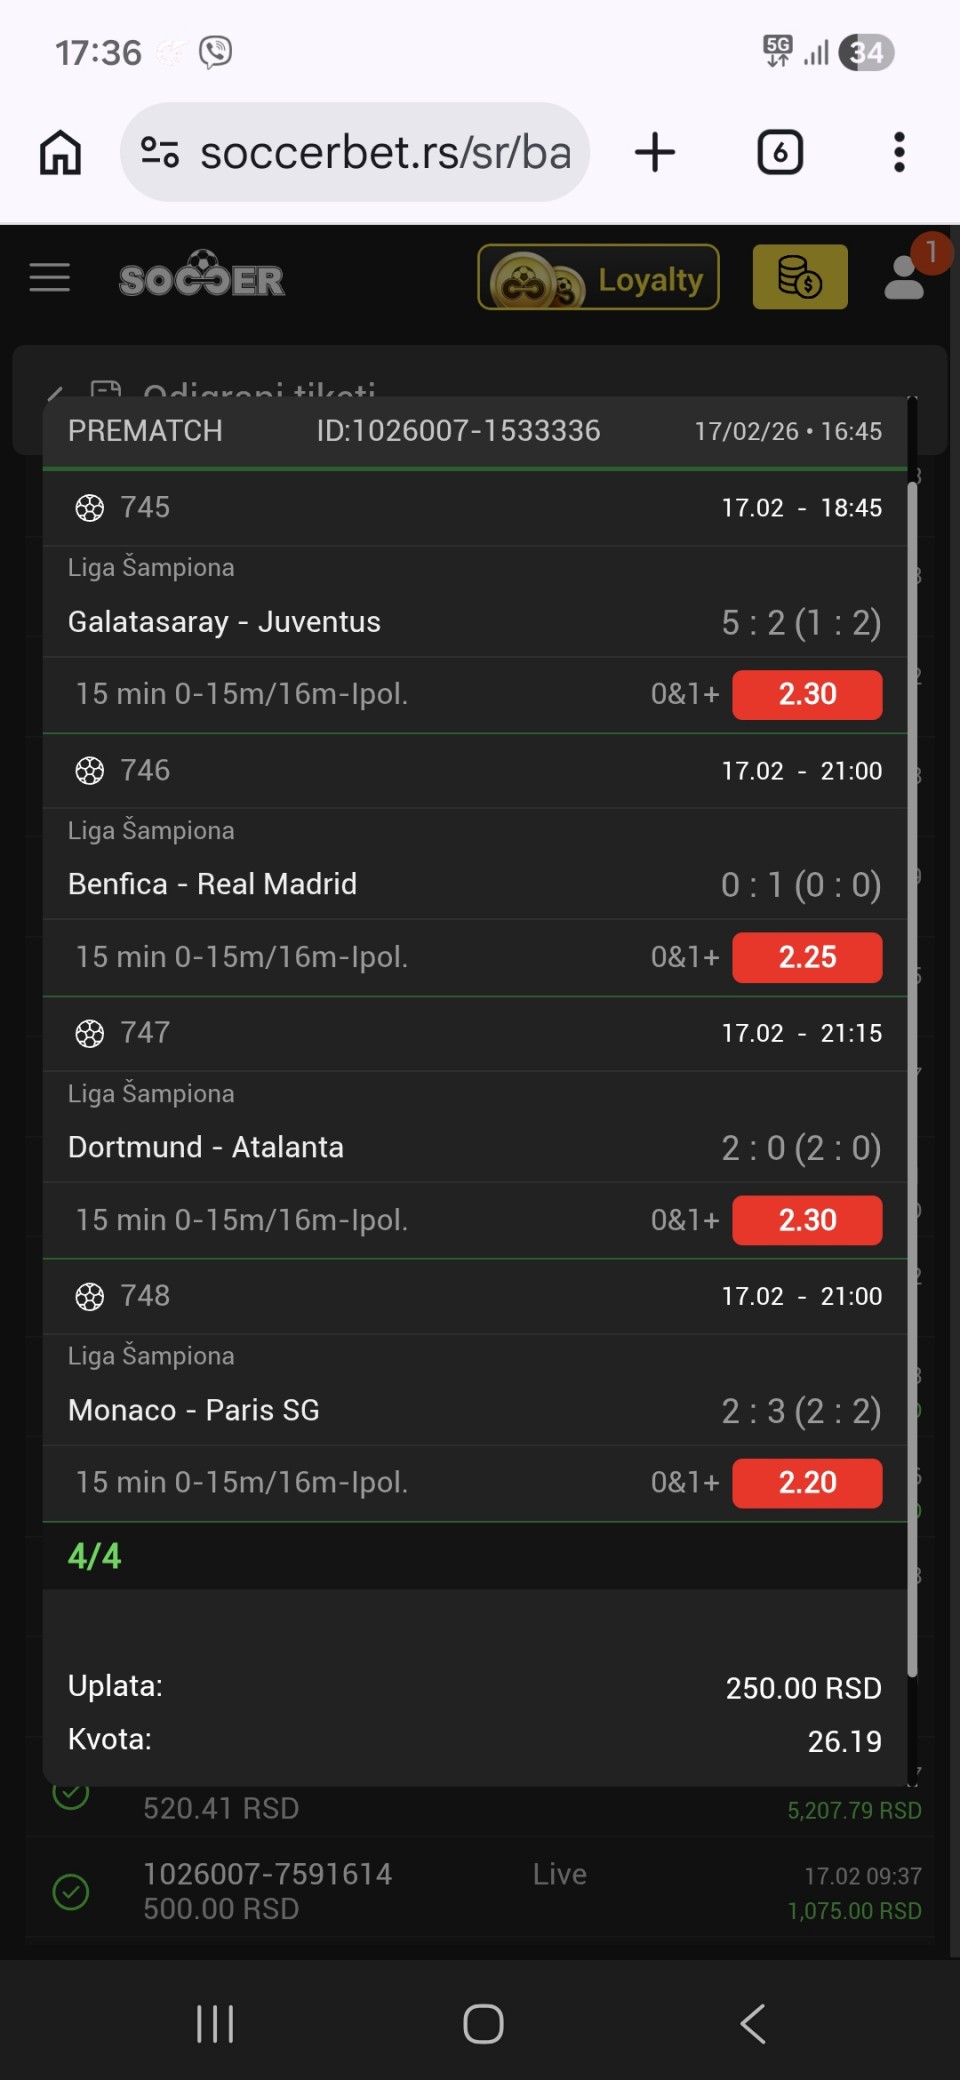Tap the 2.20 odds for Monaco match
960x2080 pixels.
807,1483
